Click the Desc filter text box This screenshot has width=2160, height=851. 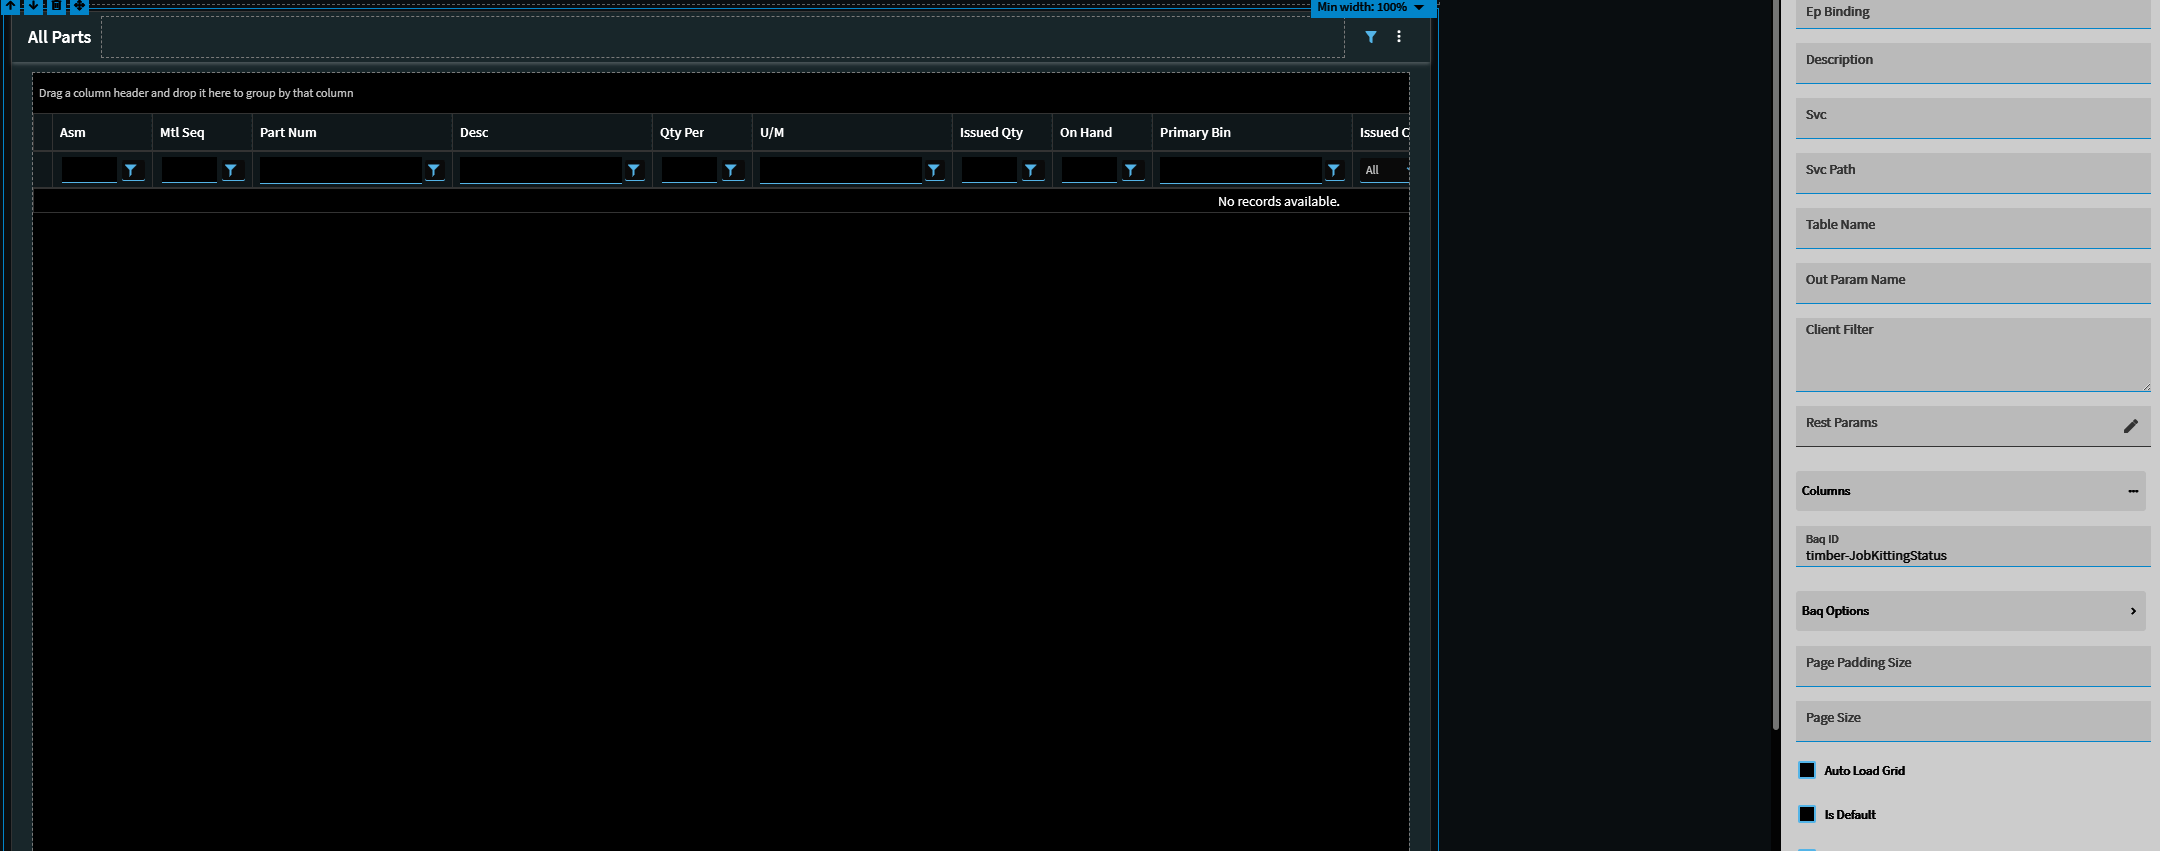coord(541,170)
